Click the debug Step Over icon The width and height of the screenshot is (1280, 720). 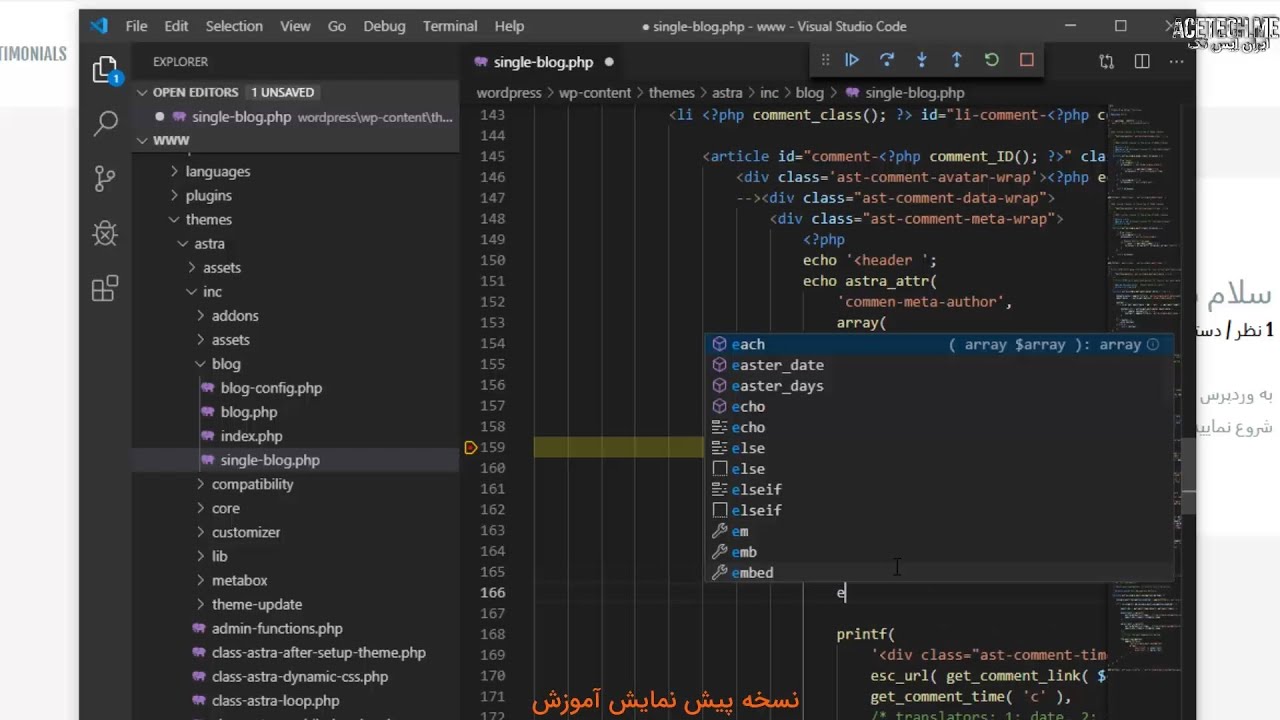[x=887, y=60]
